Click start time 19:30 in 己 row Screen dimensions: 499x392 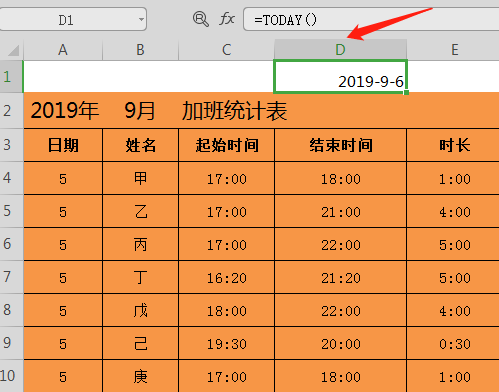pyautogui.click(x=226, y=343)
